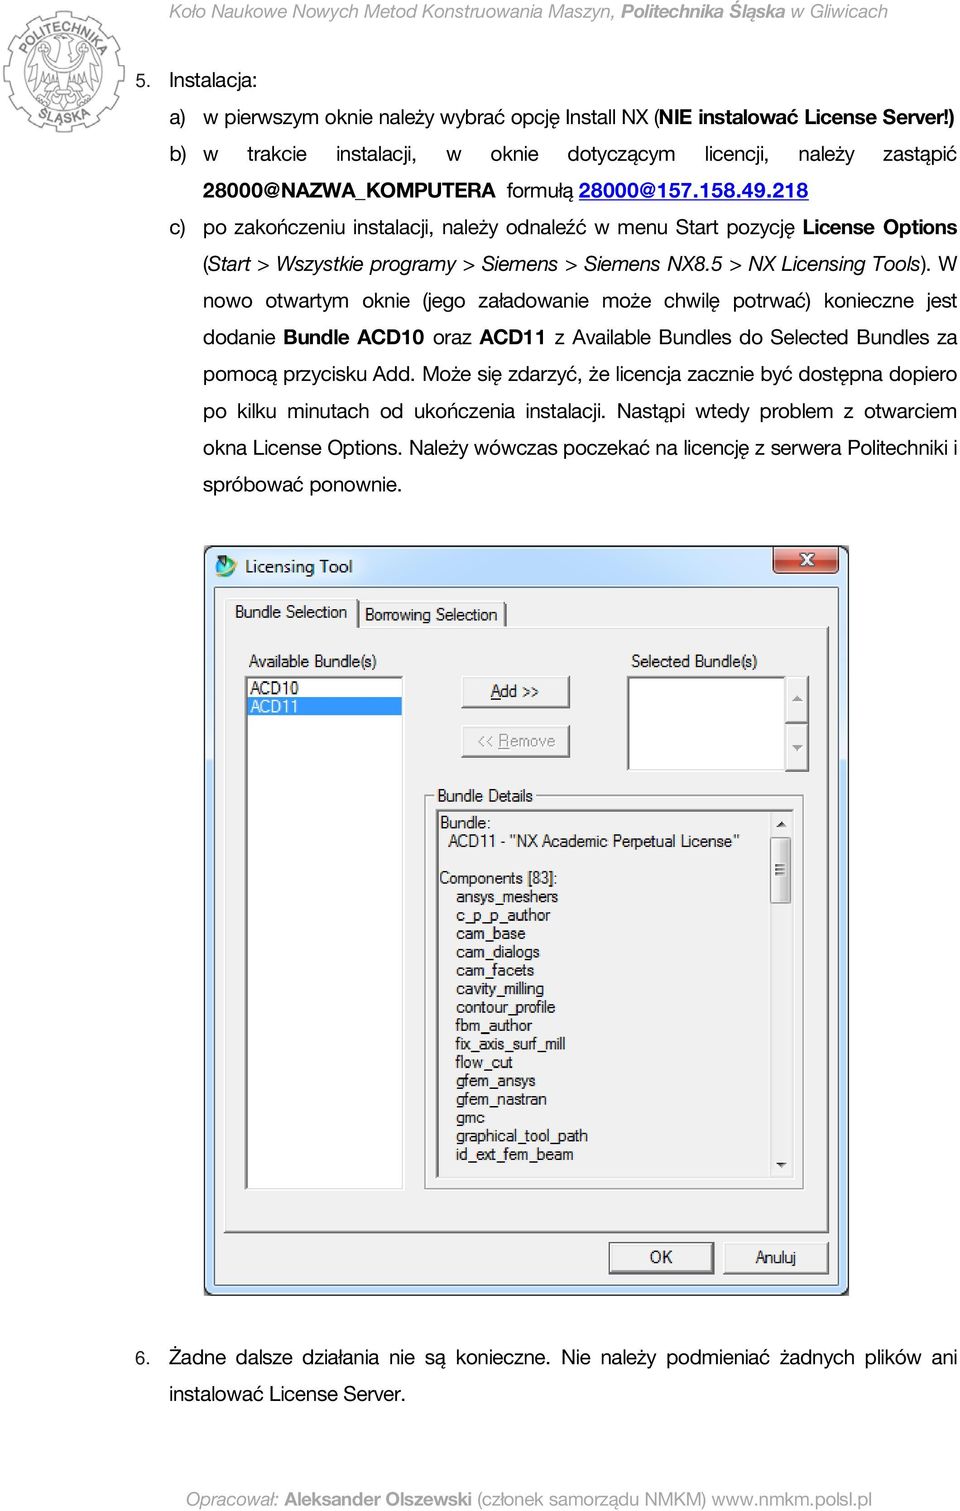The image size is (960, 1511).
Task: Click cavity_milling component entry
Action: pos(499,988)
